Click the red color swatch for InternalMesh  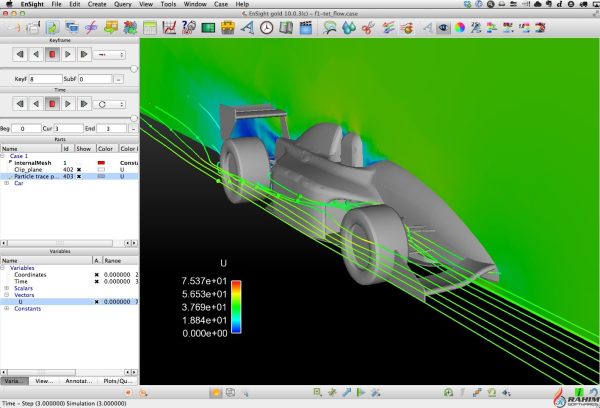point(102,162)
